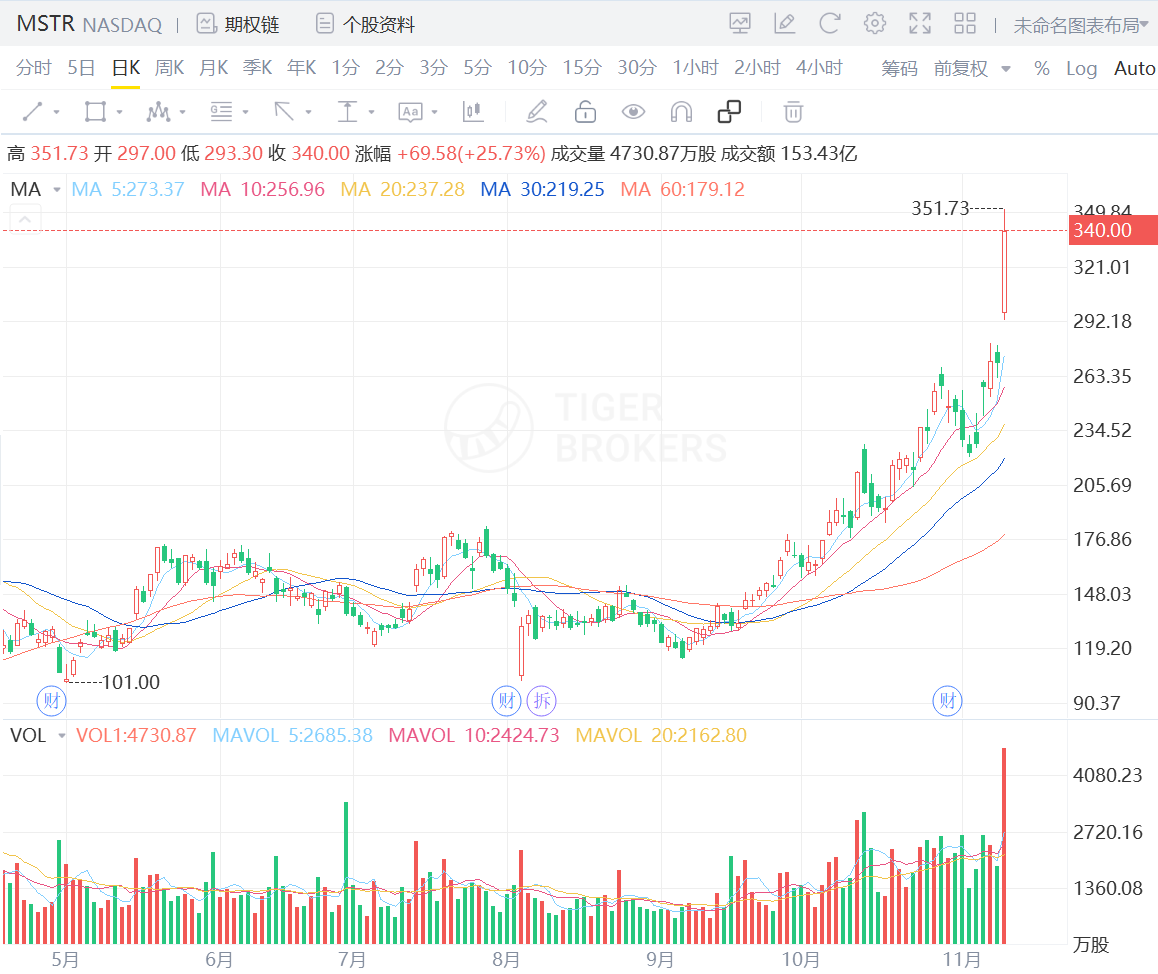
Task: Select the 日K daily candlestick tab
Action: (x=126, y=68)
